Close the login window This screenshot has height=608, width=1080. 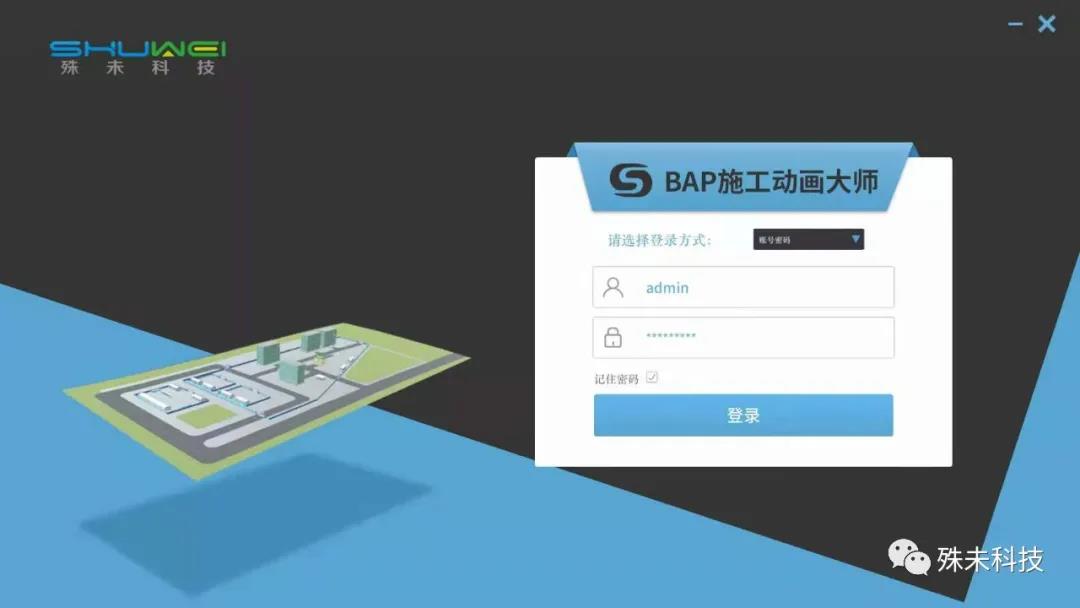click(x=1046, y=24)
